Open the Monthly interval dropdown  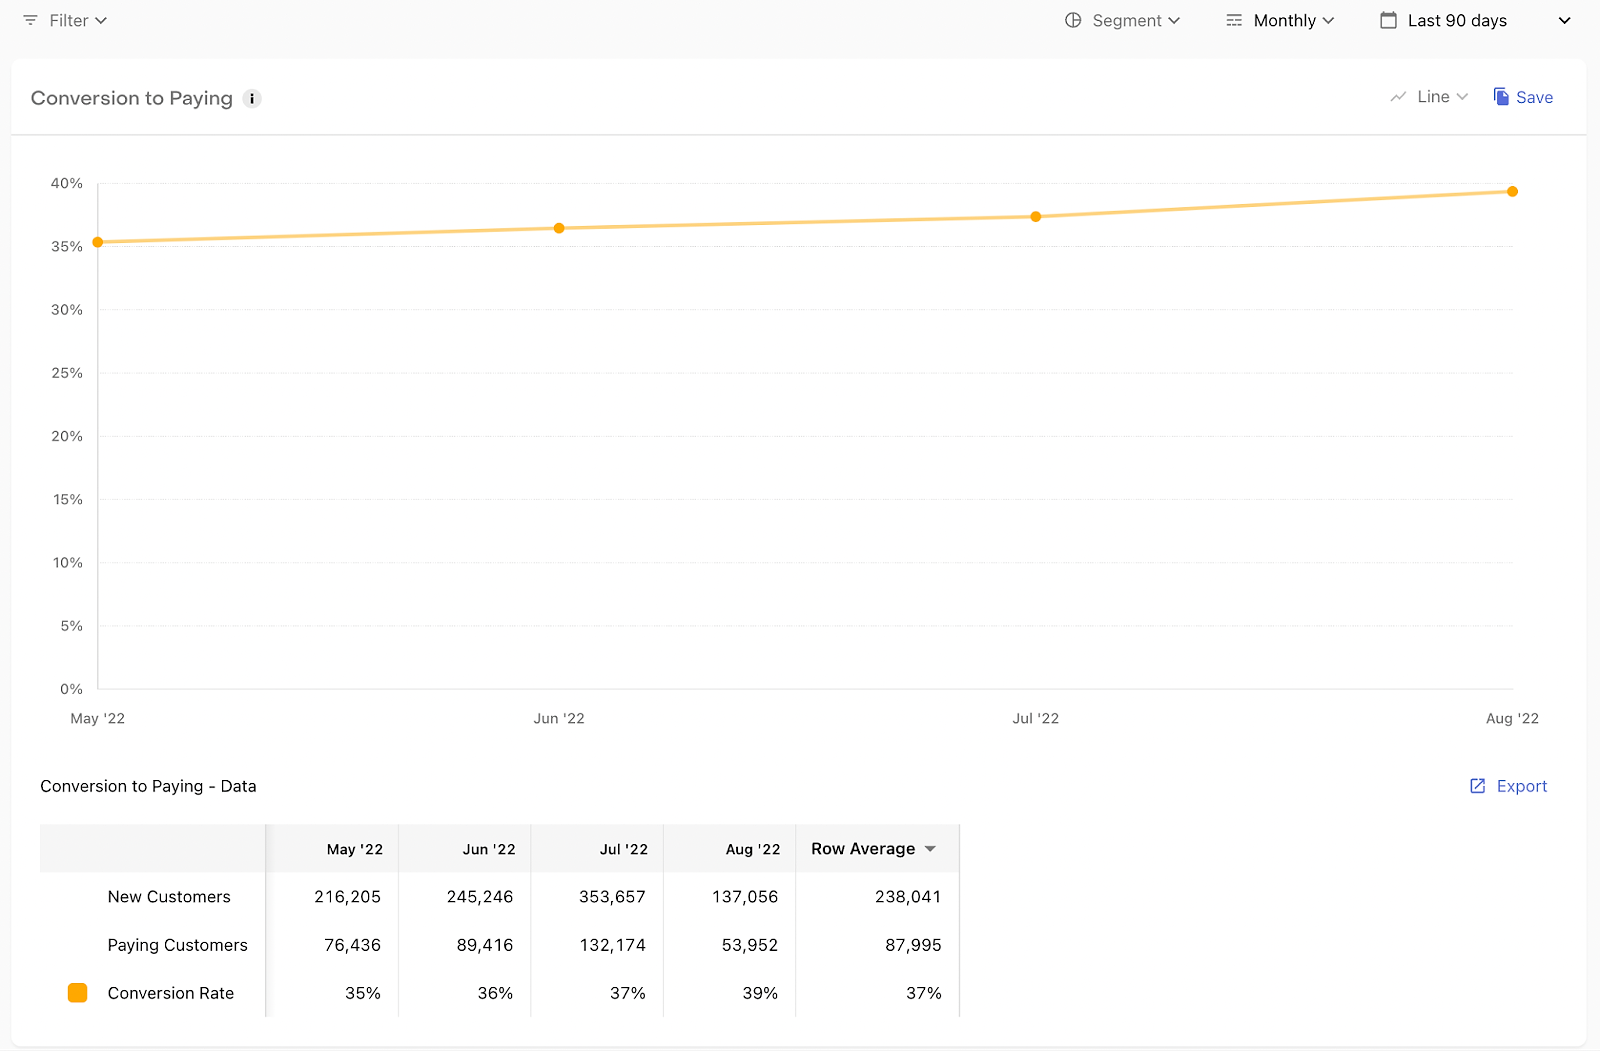pyautogui.click(x=1281, y=20)
